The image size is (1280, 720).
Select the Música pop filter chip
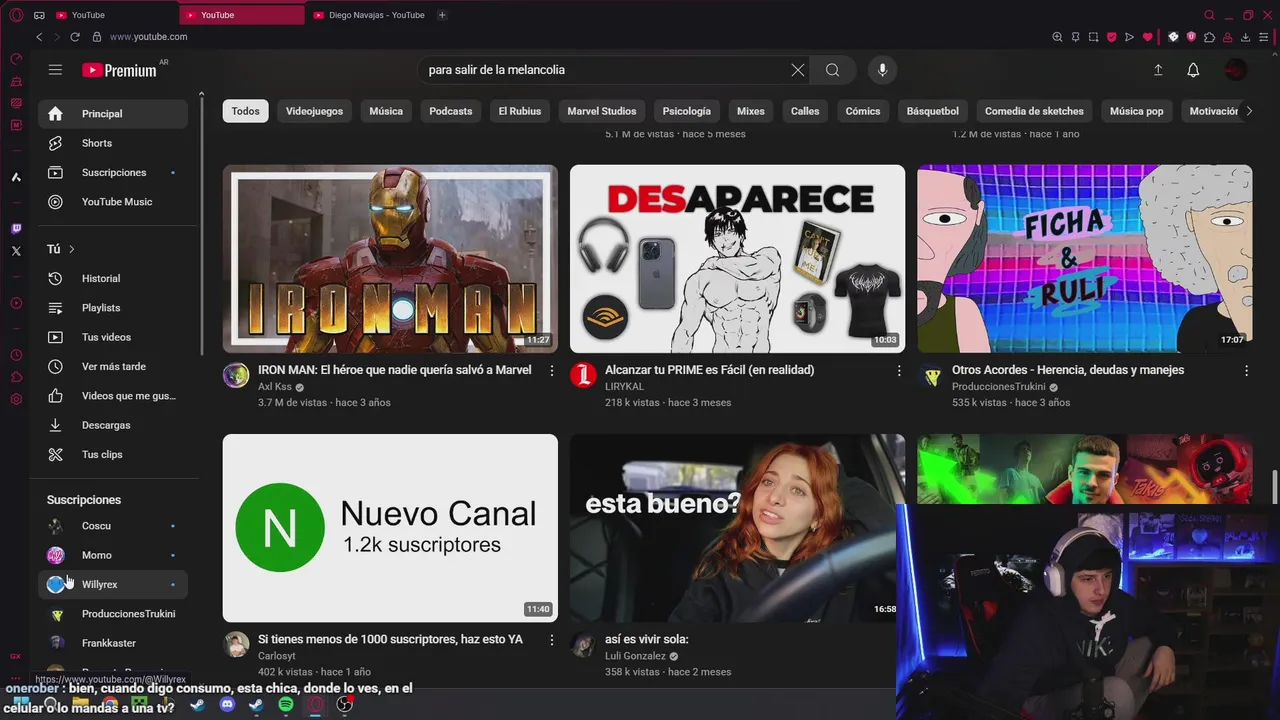(x=1137, y=111)
